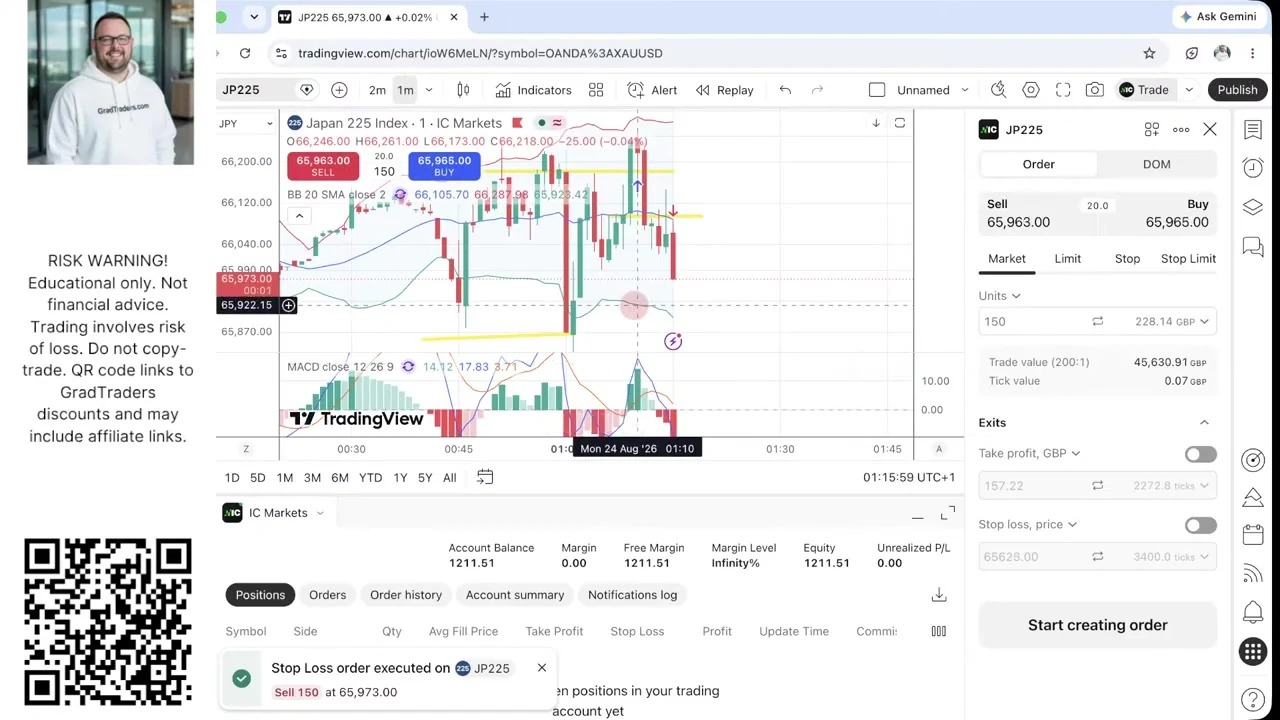This screenshot has width=1280, height=720.
Task: Open the Alert creation icon
Action: (x=652, y=90)
